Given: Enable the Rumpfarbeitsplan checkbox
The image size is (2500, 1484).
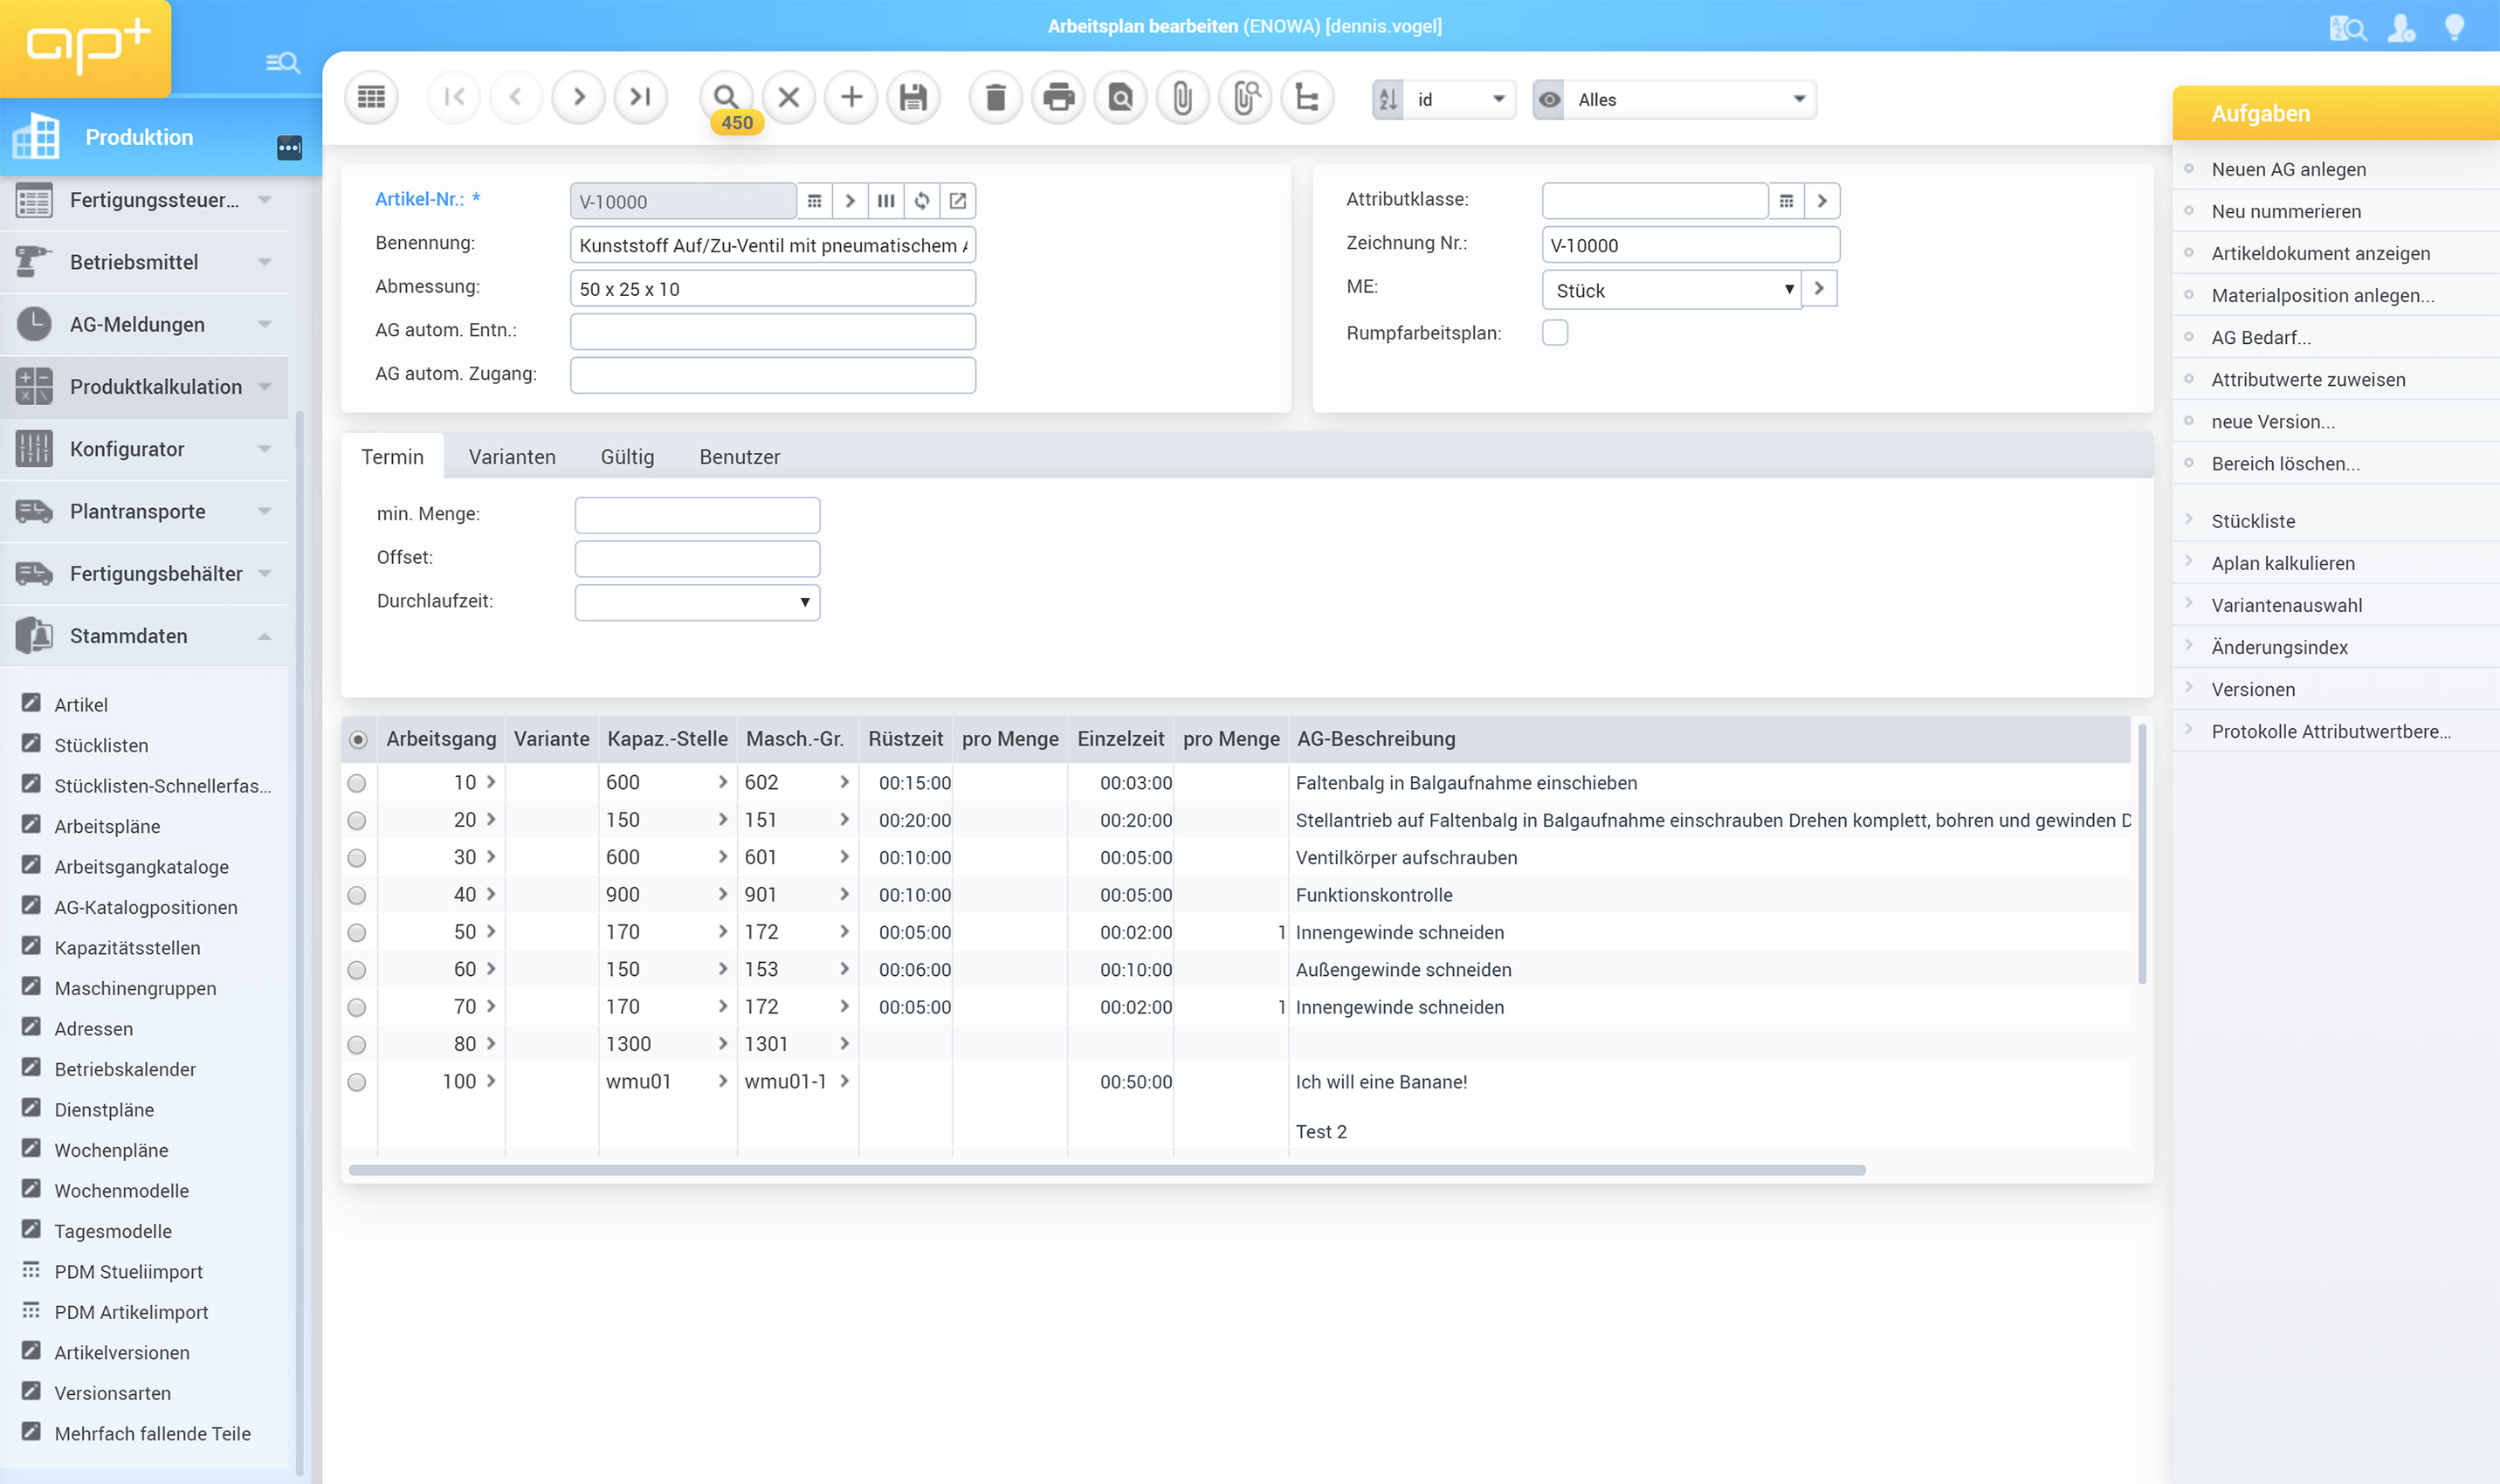Looking at the screenshot, I should pos(1554,333).
